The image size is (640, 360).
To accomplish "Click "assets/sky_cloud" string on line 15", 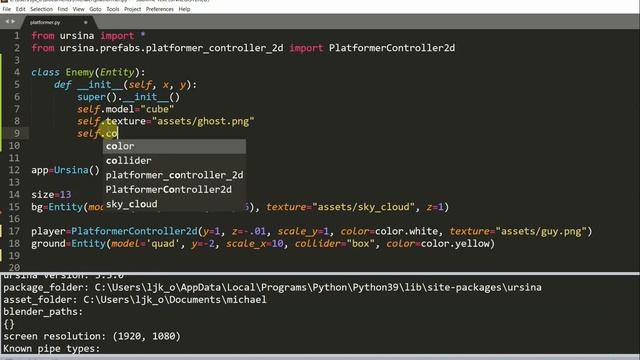I will (x=363, y=207).
